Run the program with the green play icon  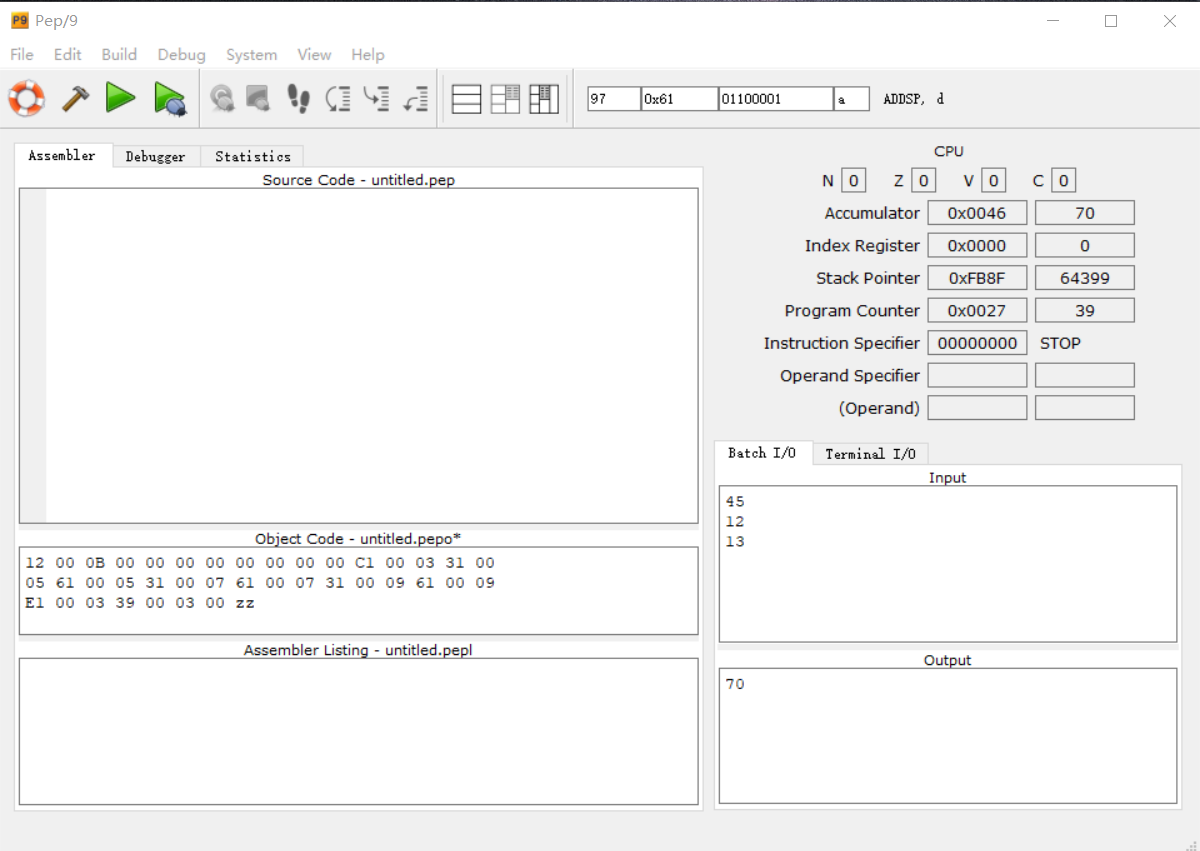(x=121, y=98)
